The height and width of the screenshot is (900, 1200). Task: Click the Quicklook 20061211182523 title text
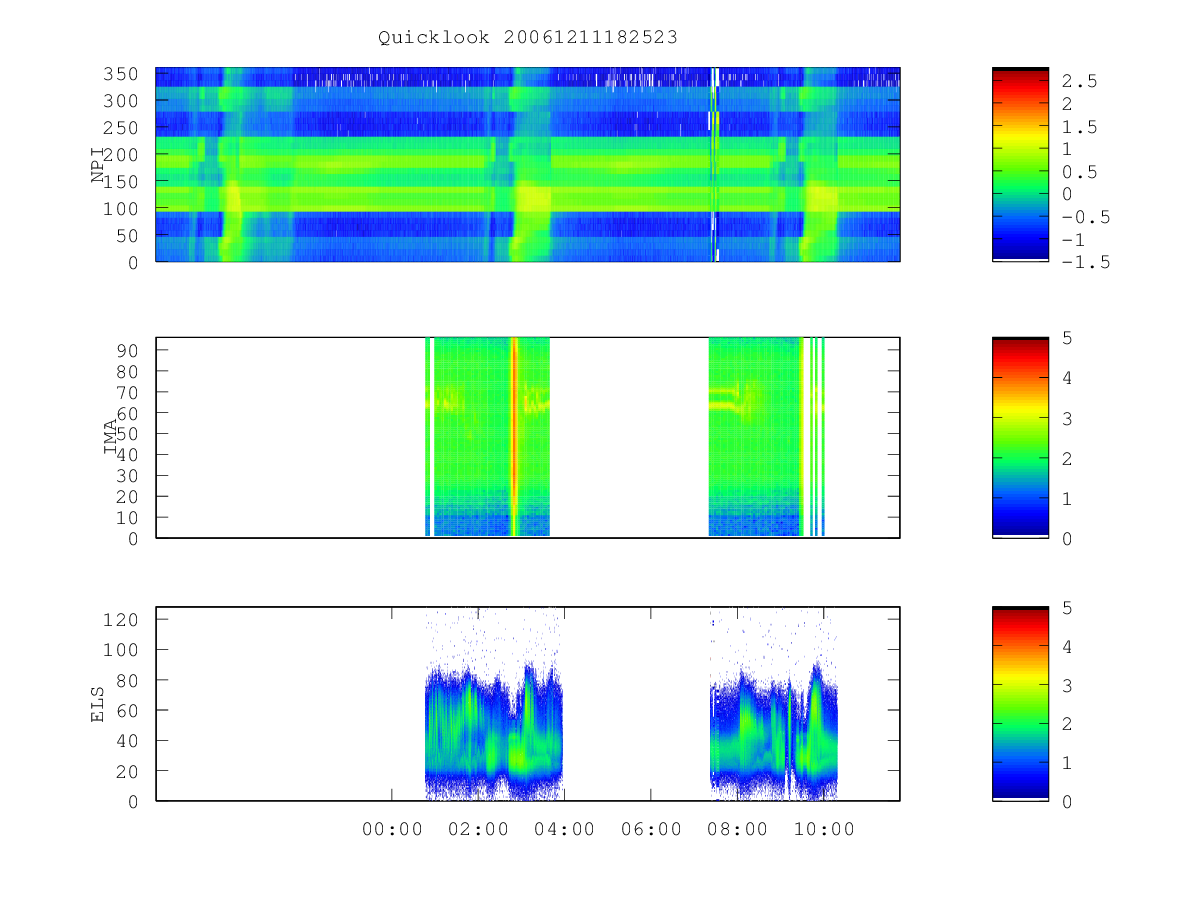528,38
